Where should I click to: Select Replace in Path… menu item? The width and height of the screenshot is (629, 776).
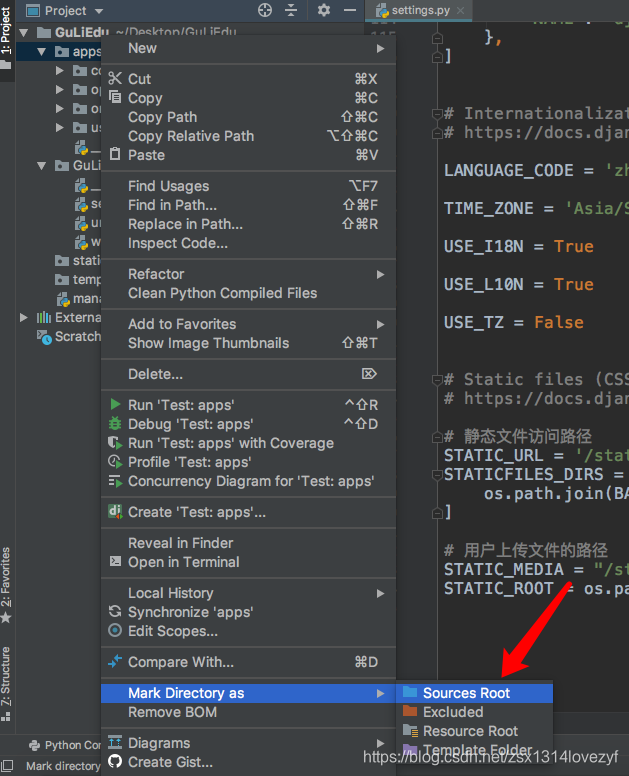pos(248,224)
